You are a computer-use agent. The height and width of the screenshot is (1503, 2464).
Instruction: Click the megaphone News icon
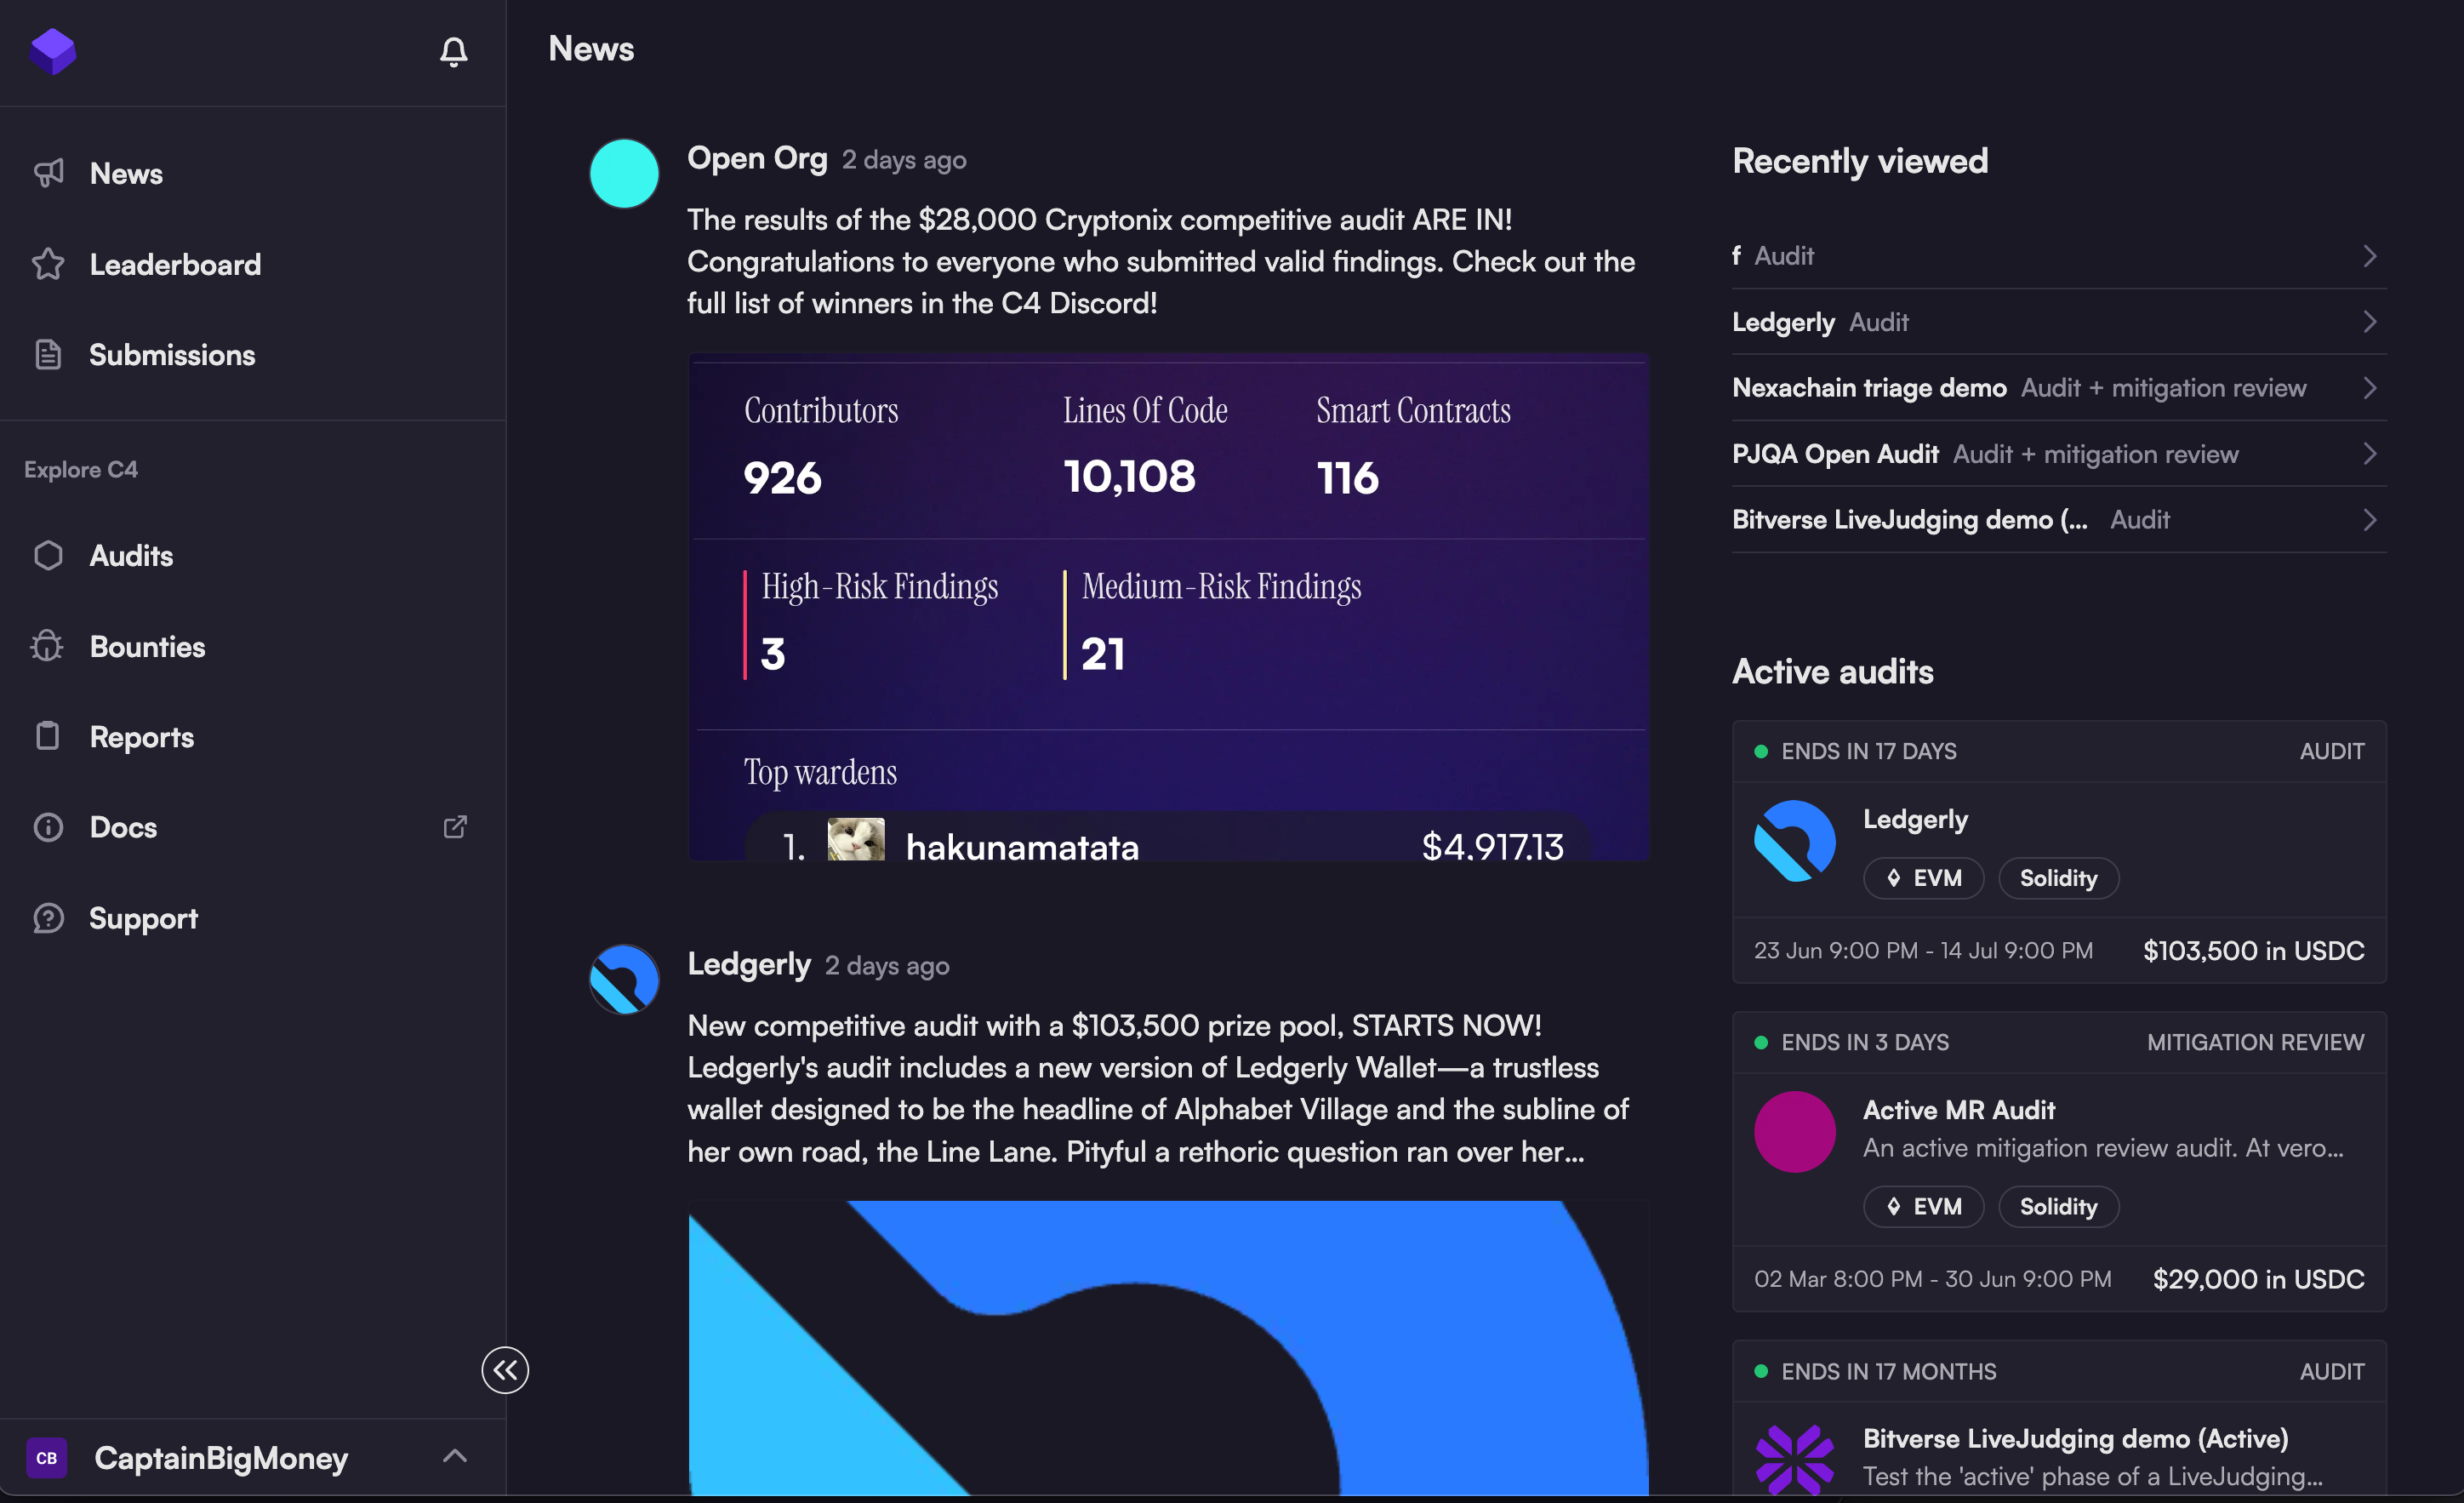(48, 173)
